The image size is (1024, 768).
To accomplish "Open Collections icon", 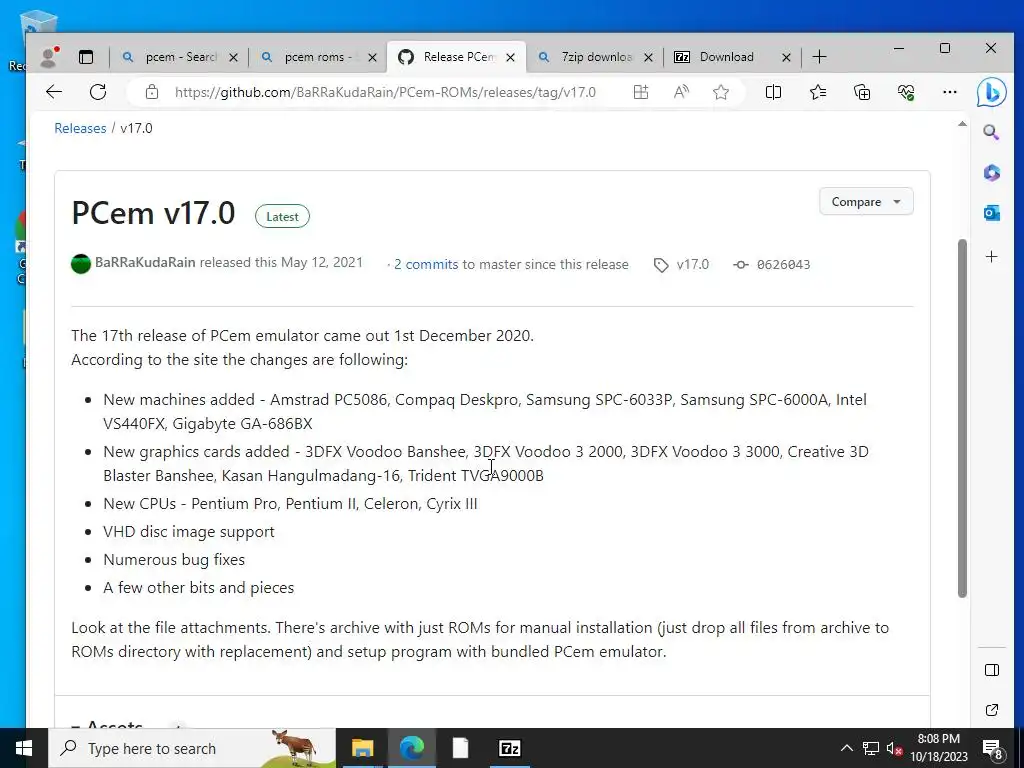I will [x=862, y=92].
